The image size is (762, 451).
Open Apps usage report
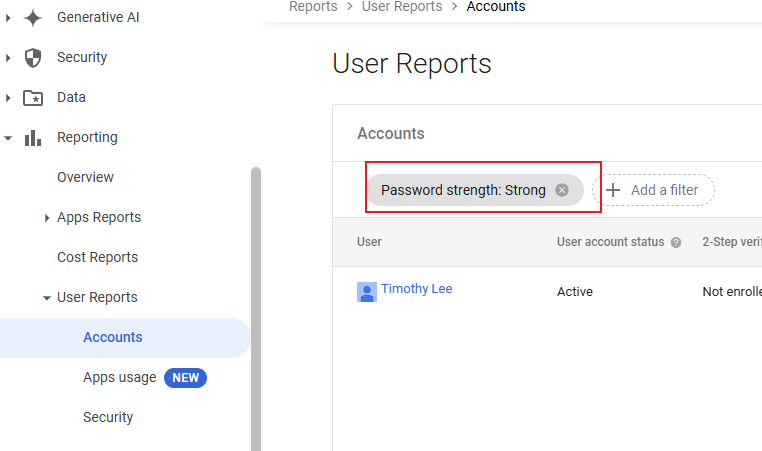point(119,377)
